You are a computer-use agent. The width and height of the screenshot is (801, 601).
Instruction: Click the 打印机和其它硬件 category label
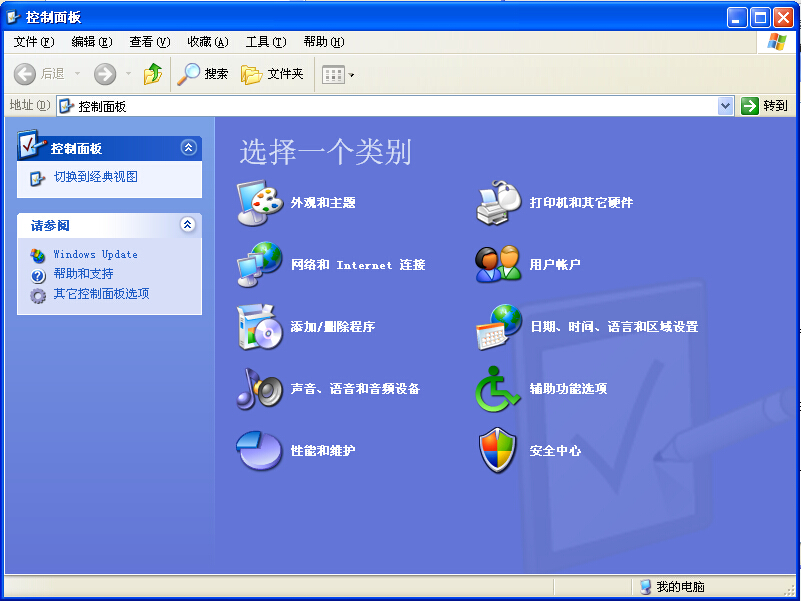pos(581,203)
